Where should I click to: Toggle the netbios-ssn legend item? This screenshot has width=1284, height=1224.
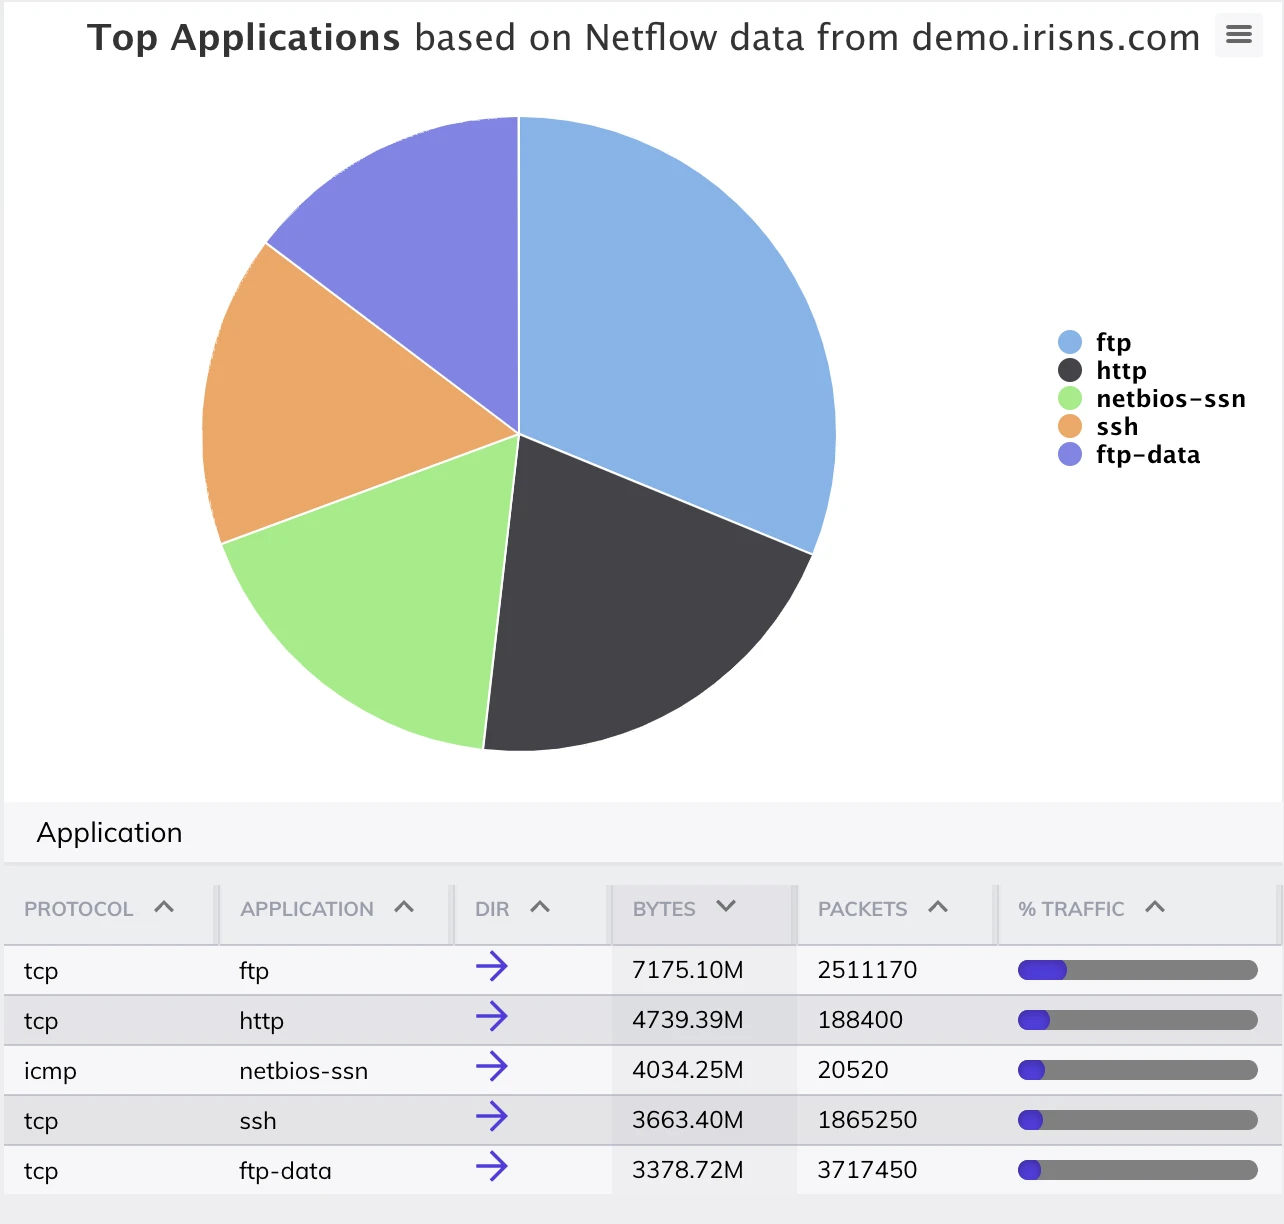click(x=1169, y=398)
